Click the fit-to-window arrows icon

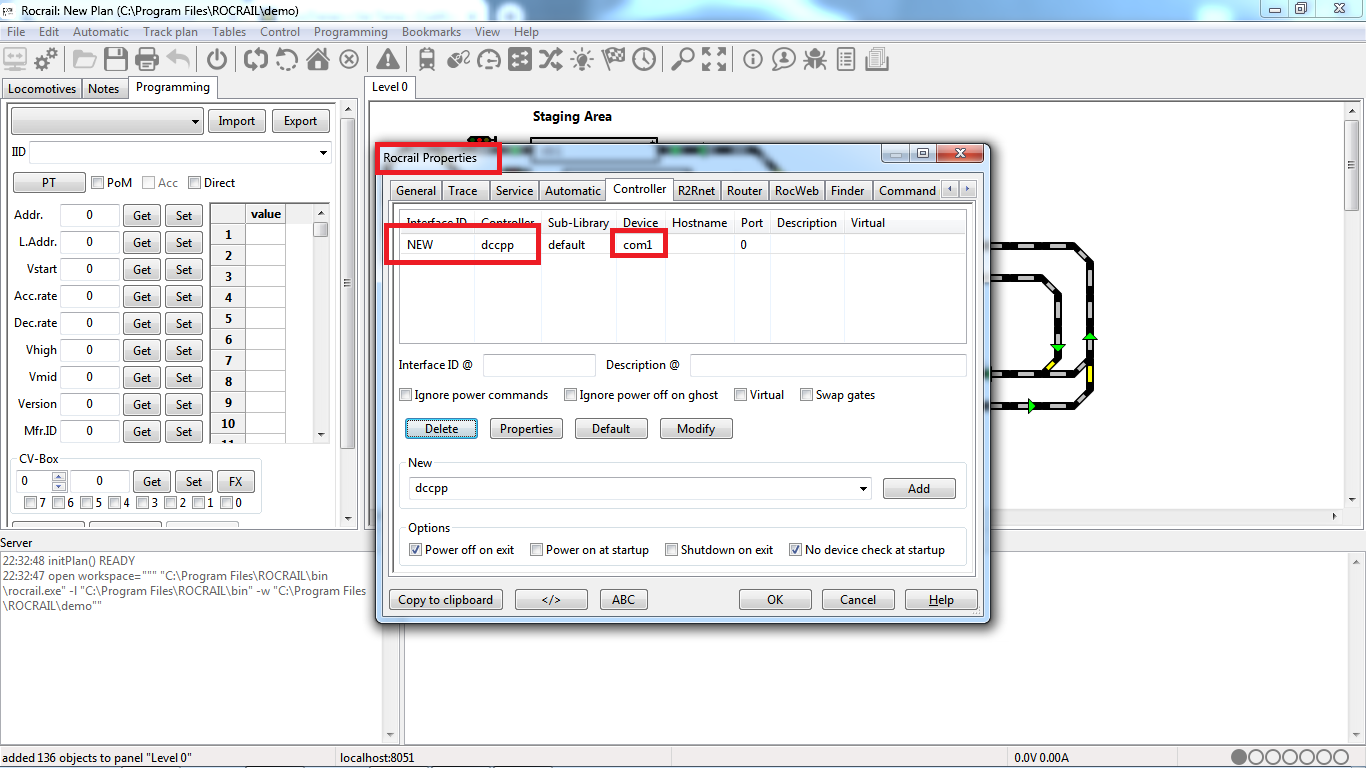(x=714, y=59)
